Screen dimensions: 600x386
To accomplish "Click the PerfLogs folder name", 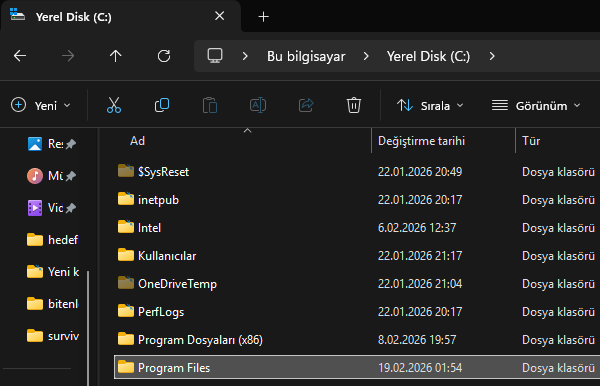I will point(161,312).
